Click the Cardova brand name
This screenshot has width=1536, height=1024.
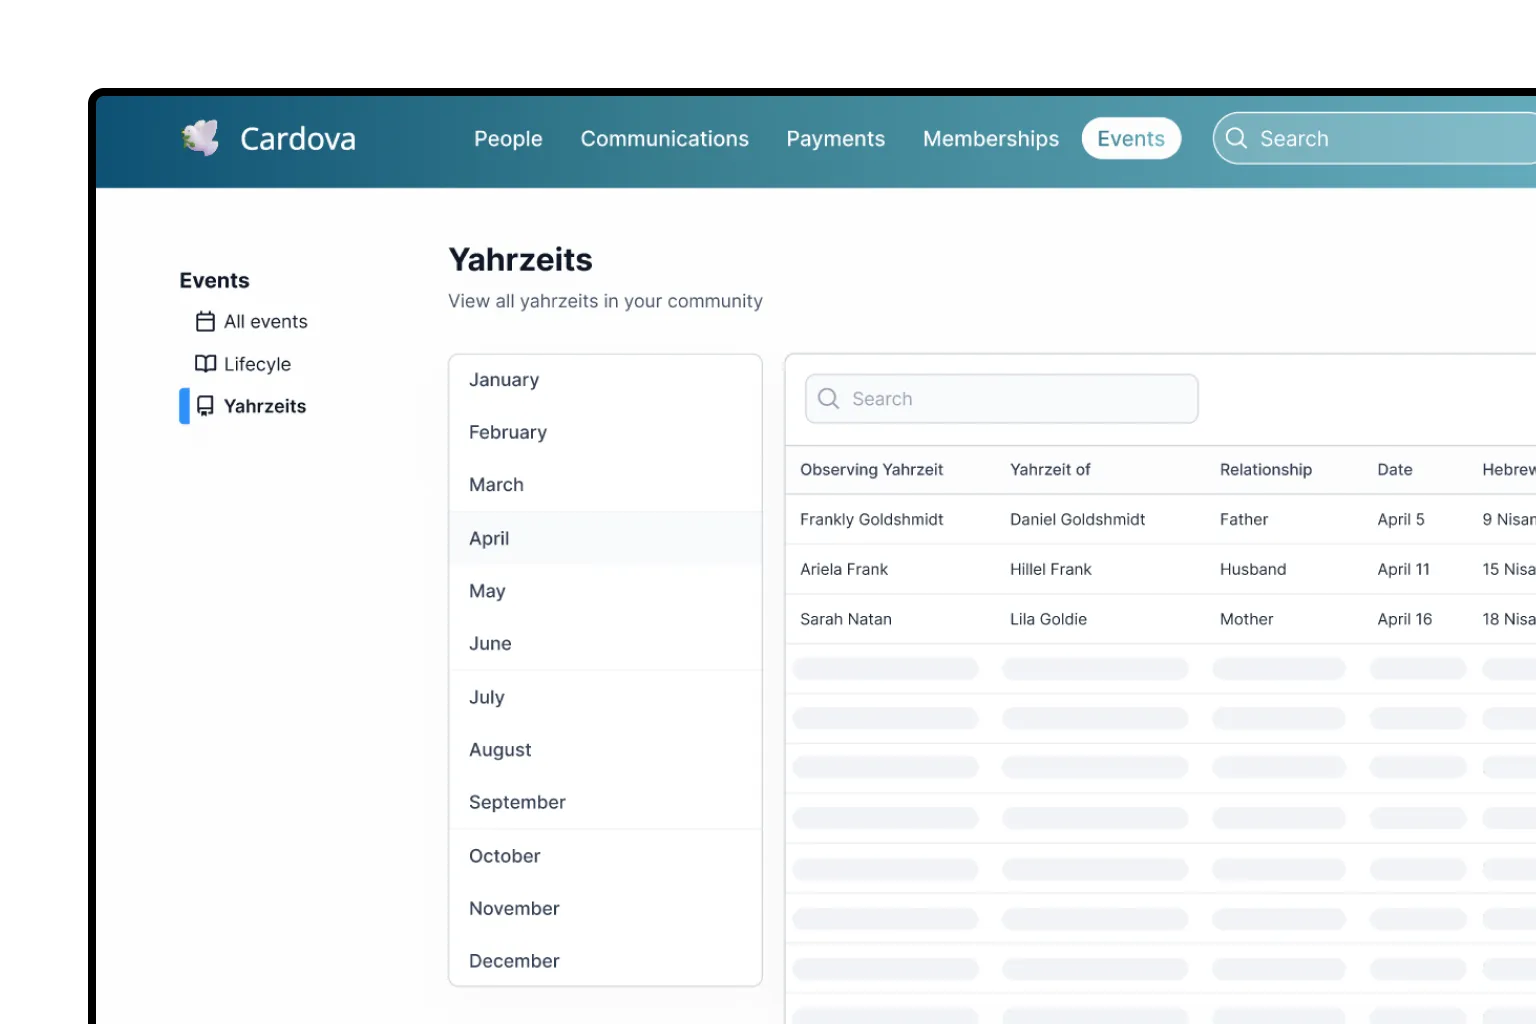(x=298, y=138)
